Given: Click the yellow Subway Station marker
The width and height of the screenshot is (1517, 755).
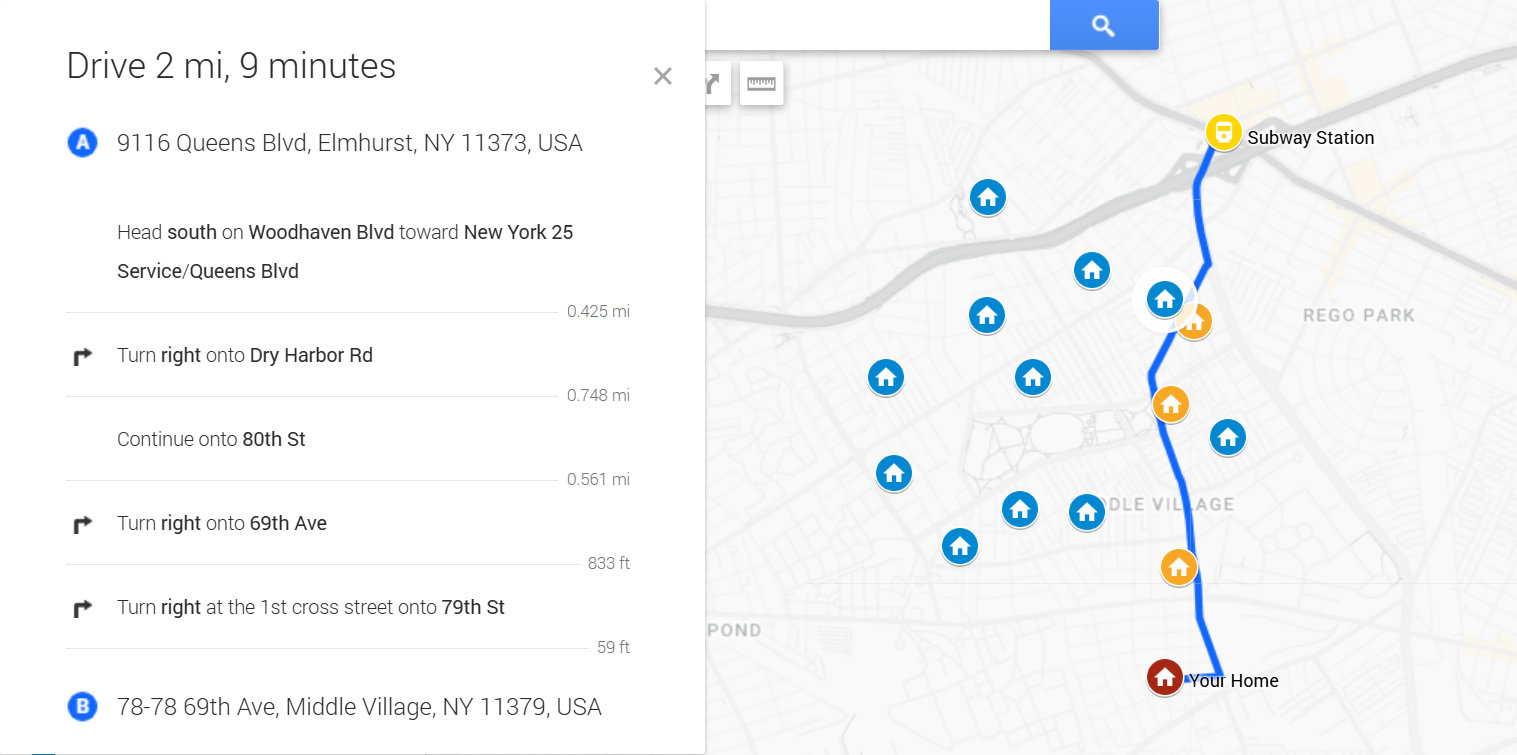Looking at the screenshot, I should [x=1223, y=132].
